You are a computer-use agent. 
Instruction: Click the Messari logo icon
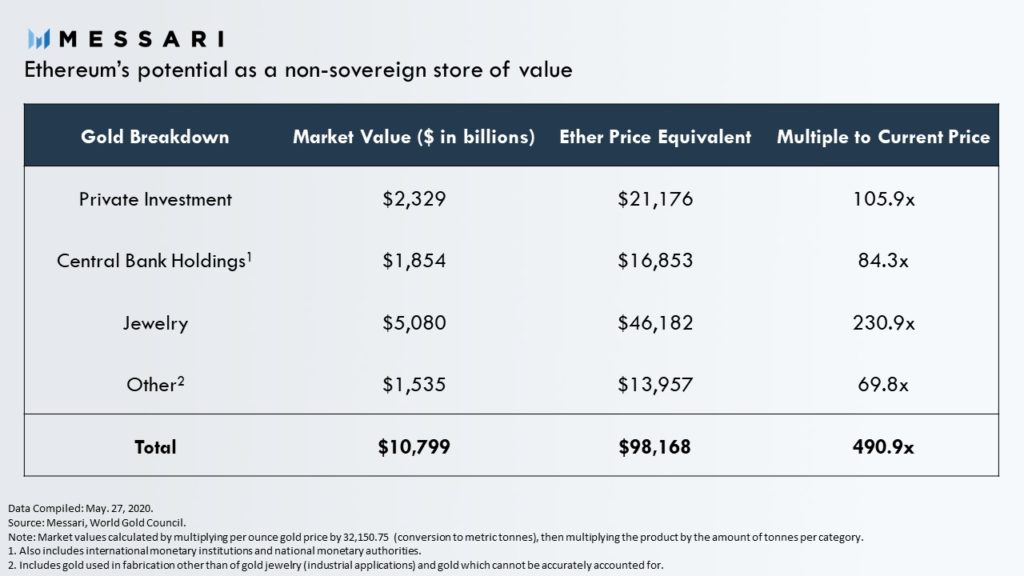[x=39, y=39]
